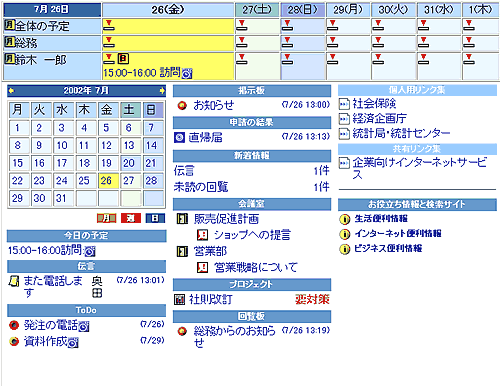Open 直帰届 application result
Viewport: 500px width, 386px height.
205,137
